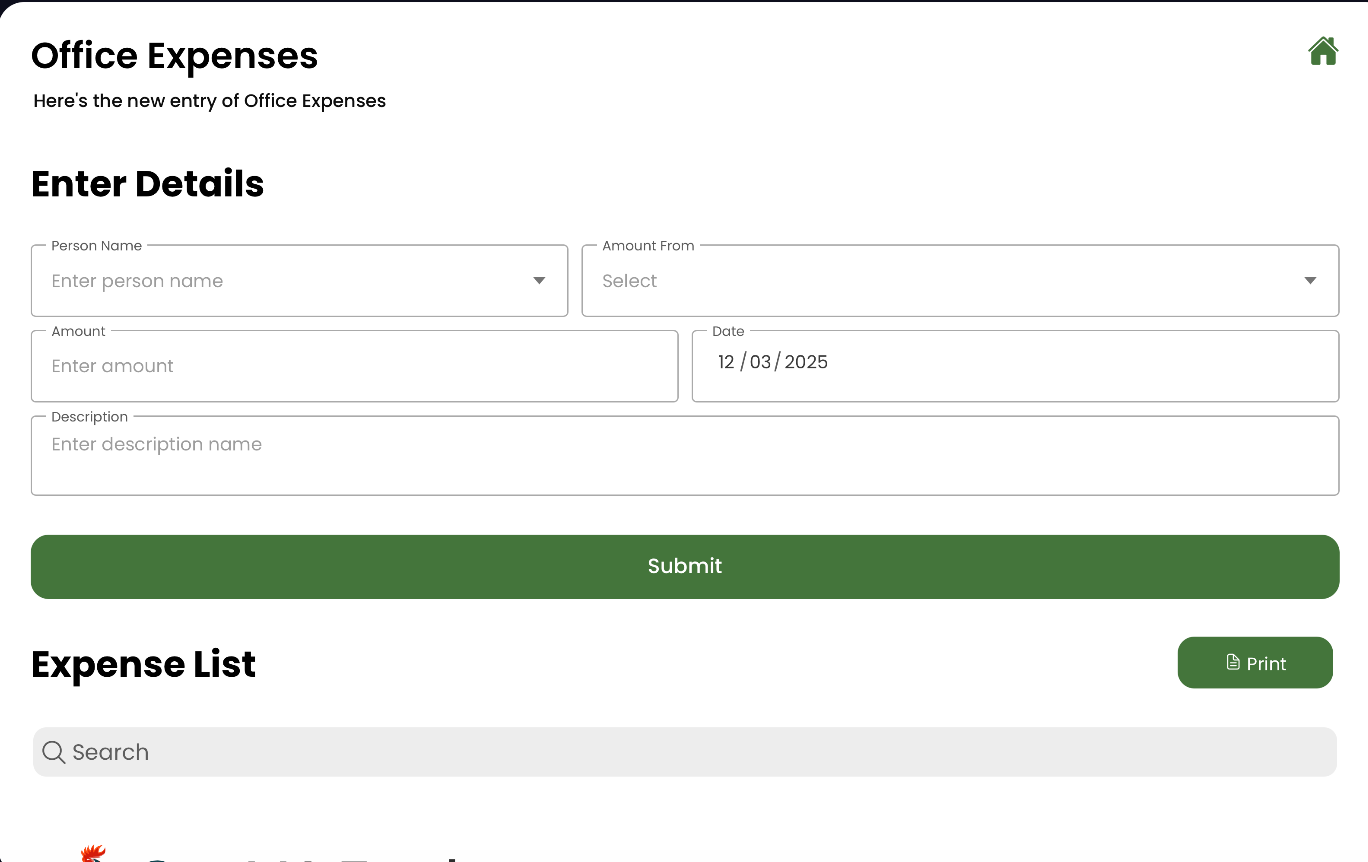The image size is (1368, 862).
Task: Click the green Home icon
Action: pyautogui.click(x=1322, y=51)
